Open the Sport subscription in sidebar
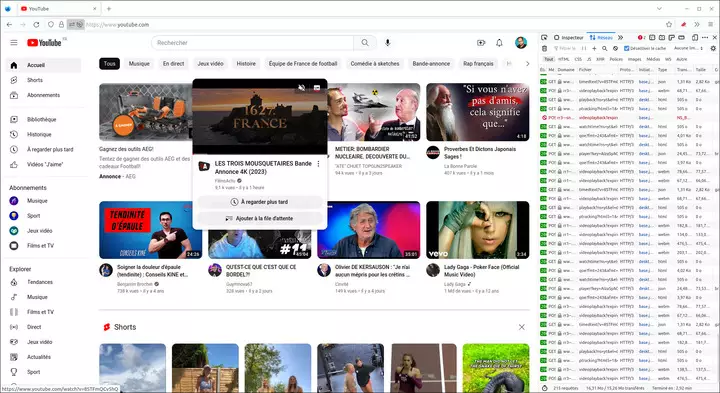 tap(34, 216)
